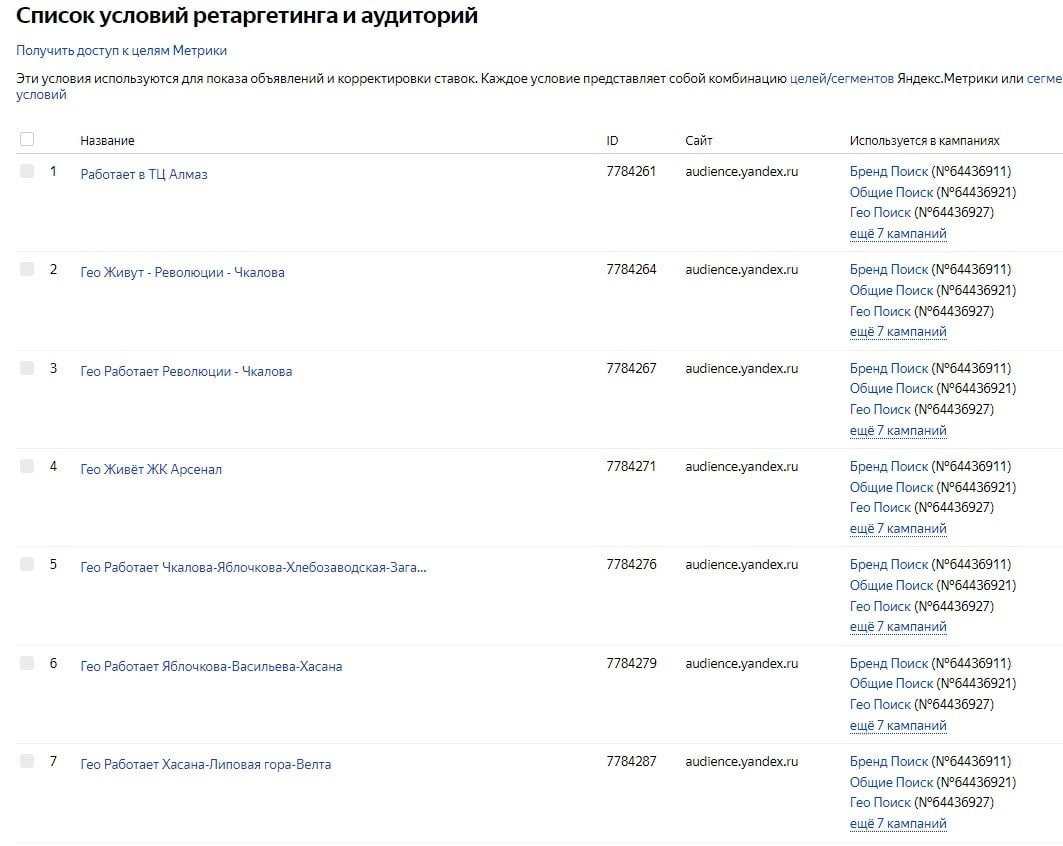This screenshot has height=846, width=1063.
Task: Select checkbox for Гео Живёт ЖК Арсенал
Action: 27,466
